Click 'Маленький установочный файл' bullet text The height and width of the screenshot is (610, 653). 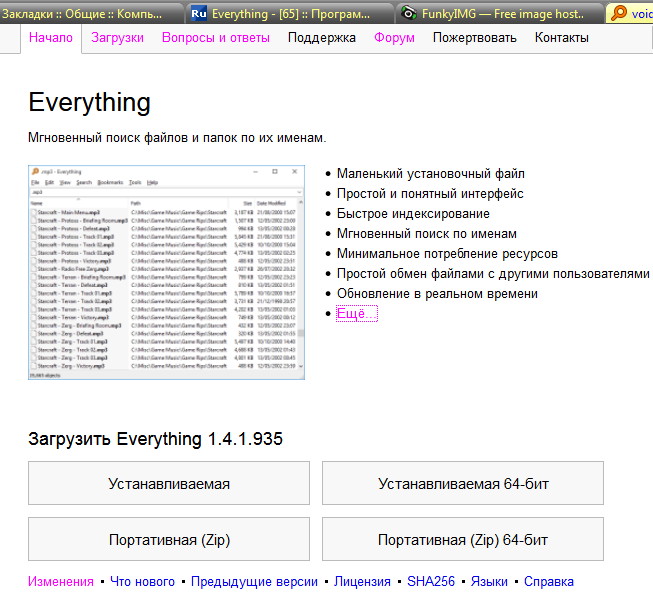(431, 173)
